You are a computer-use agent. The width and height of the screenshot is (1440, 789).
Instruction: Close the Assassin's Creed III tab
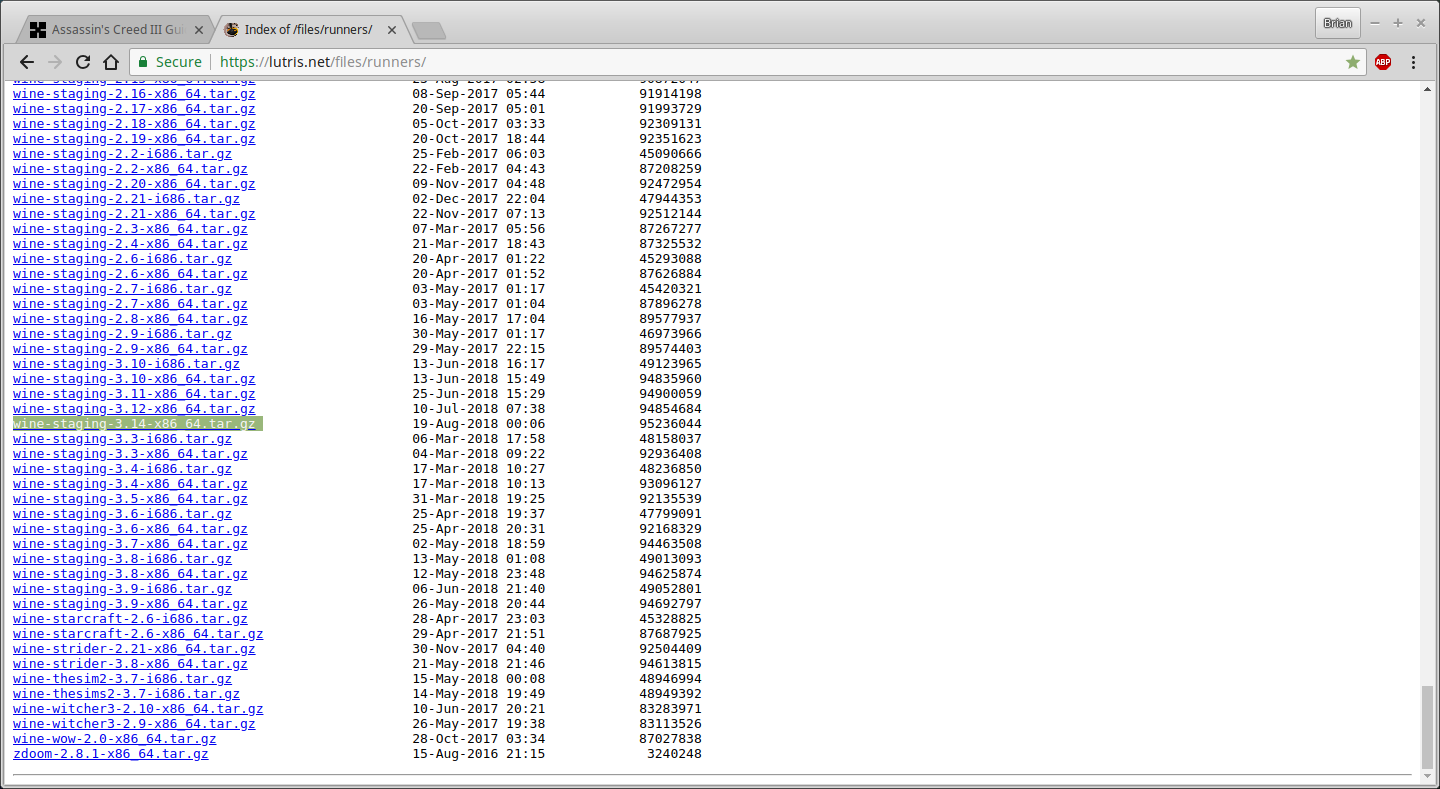point(198,30)
